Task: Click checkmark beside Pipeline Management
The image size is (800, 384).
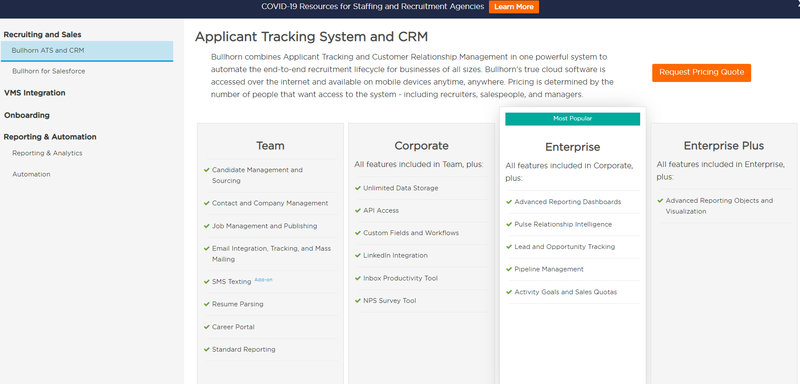Action: [509, 269]
